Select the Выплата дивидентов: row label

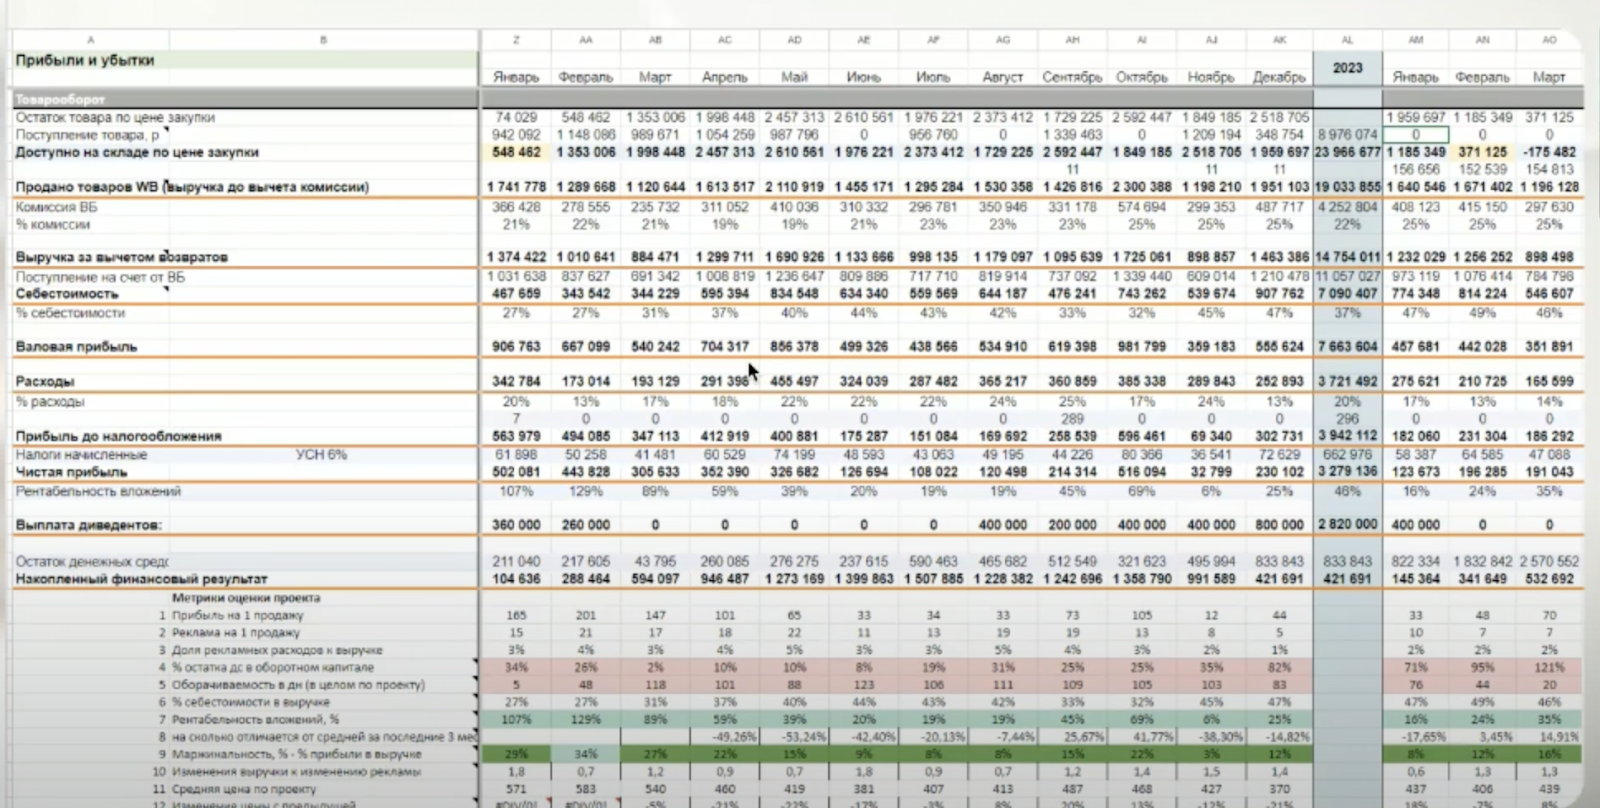click(89, 525)
